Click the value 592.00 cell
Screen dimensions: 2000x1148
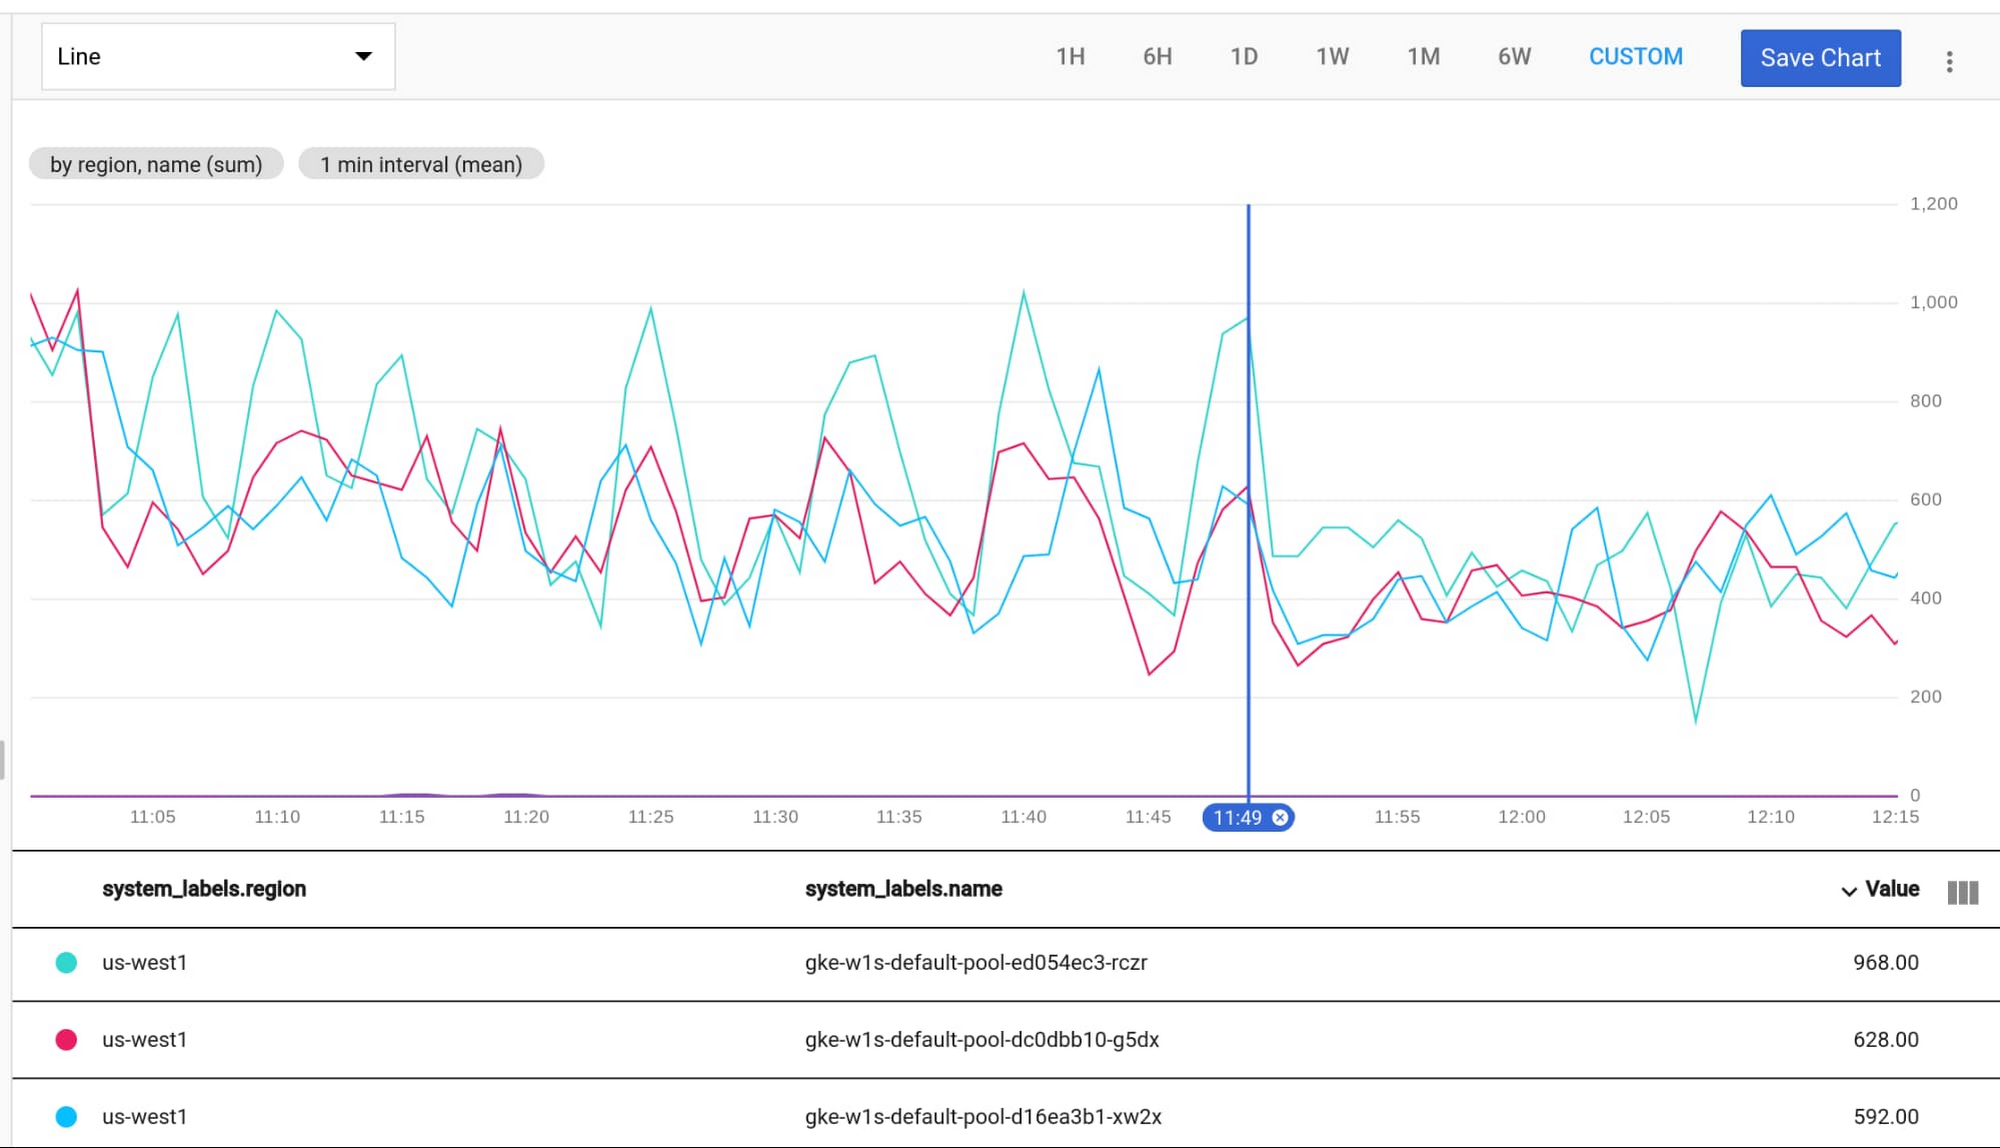[1885, 1117]
